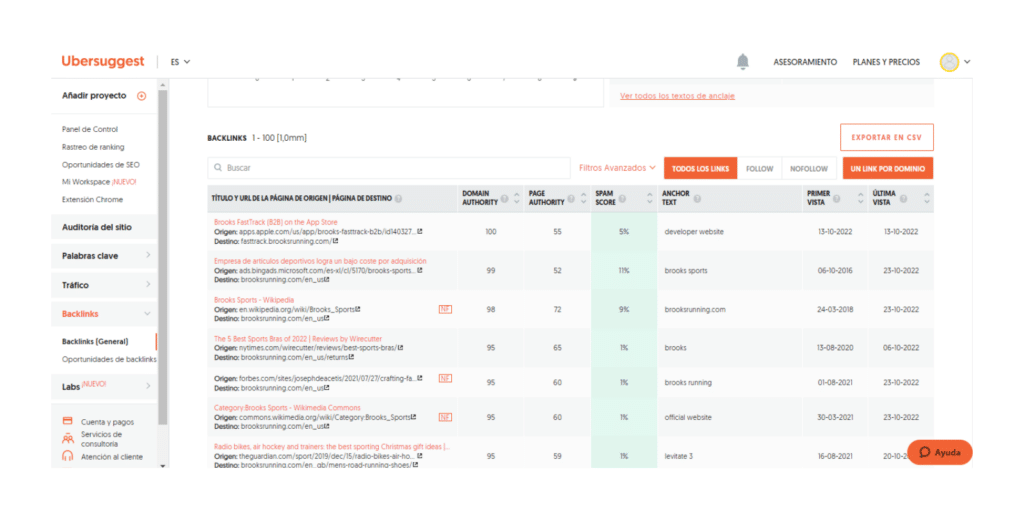Open Ver todos los textos de anclaje link

[x=677, y=96]
